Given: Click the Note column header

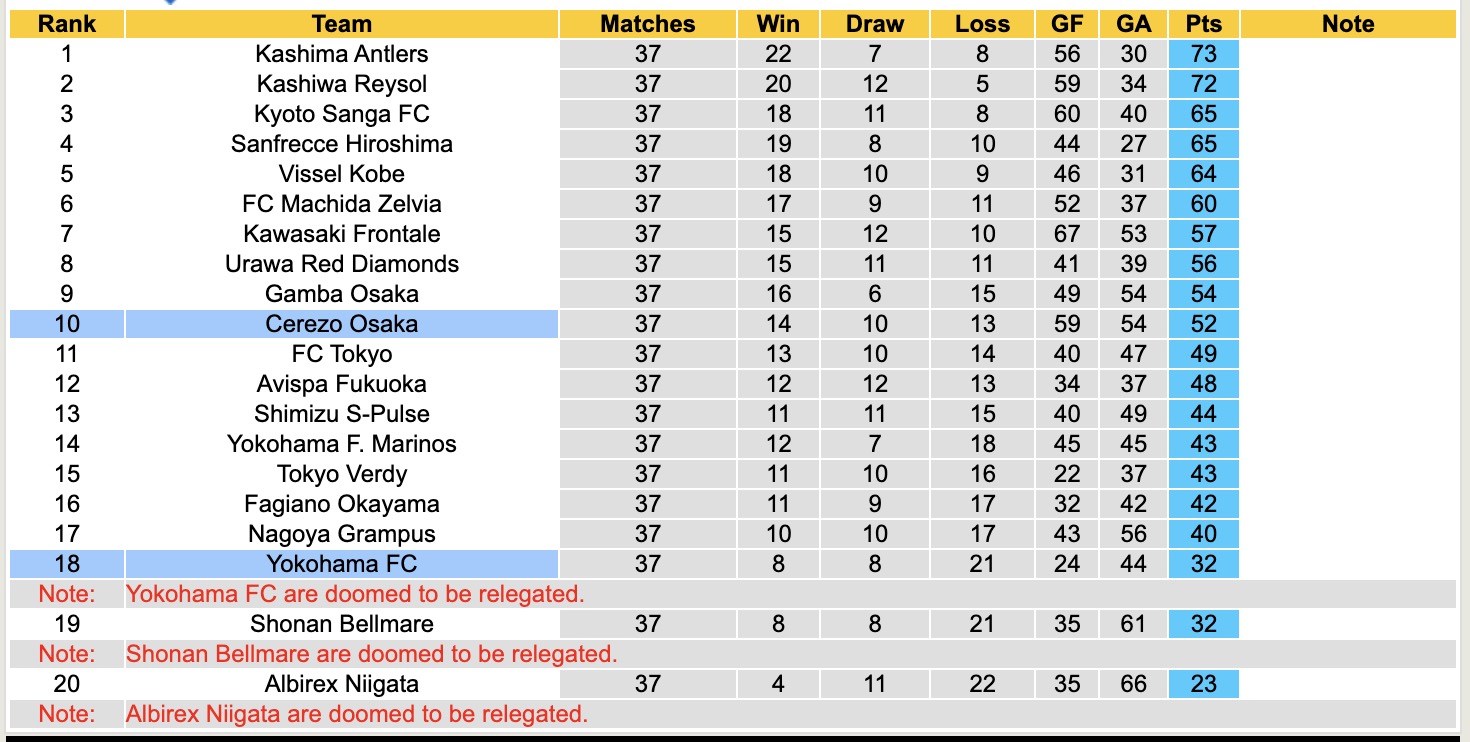Looking at the screenshot, I should [1347, 24].
